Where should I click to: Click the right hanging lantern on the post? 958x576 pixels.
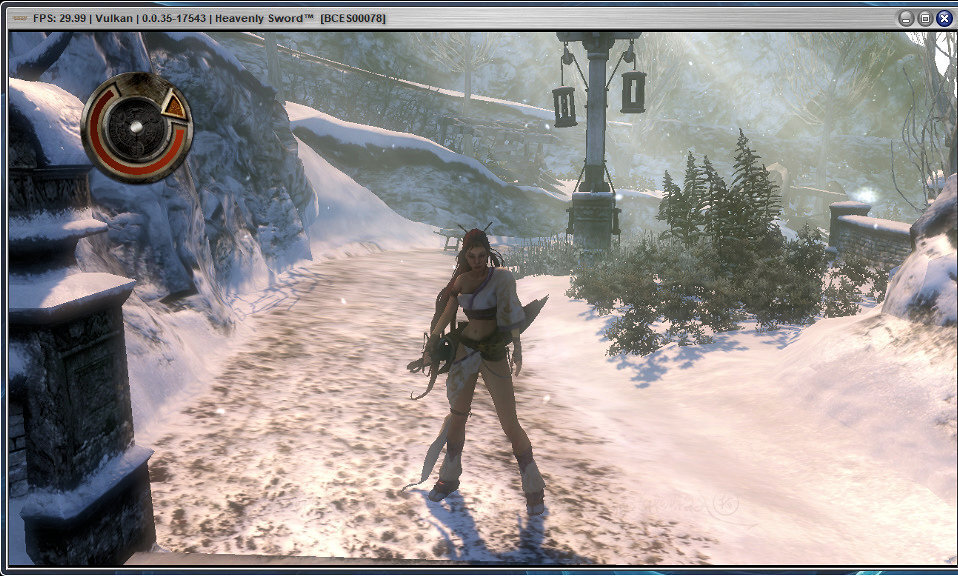632,92
